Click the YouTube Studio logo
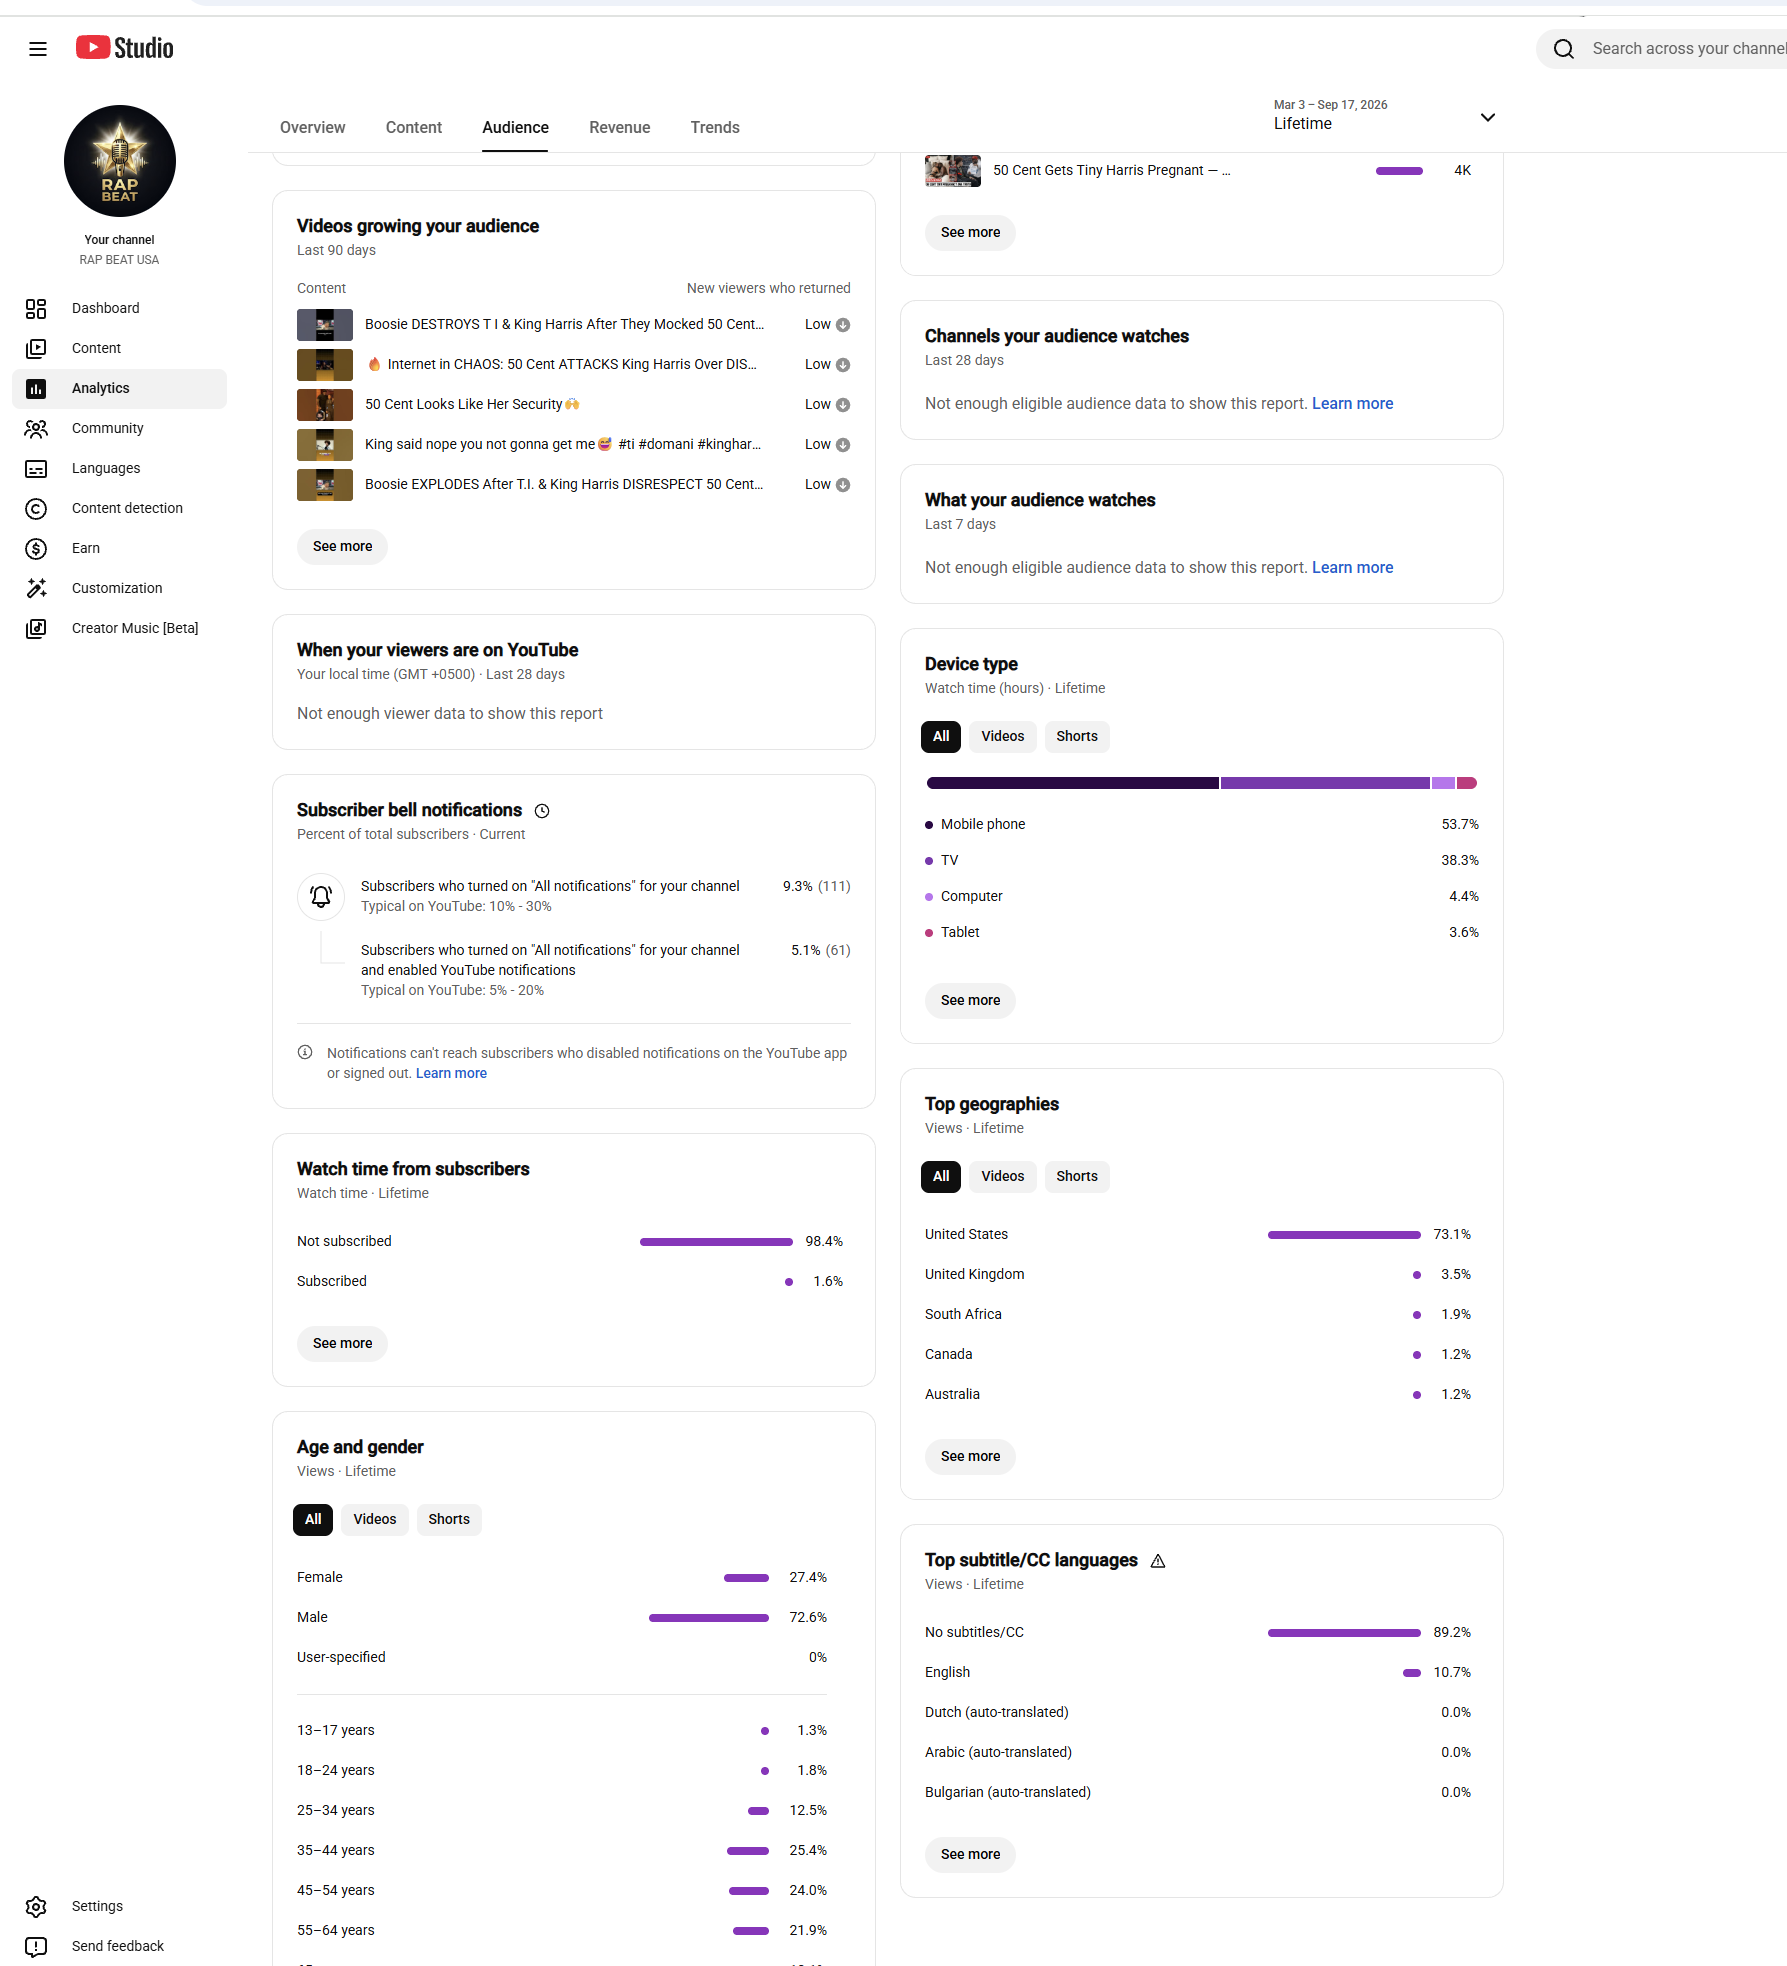The width and height of the screenshot is (1787, 1966). click(x=125, y=48)
